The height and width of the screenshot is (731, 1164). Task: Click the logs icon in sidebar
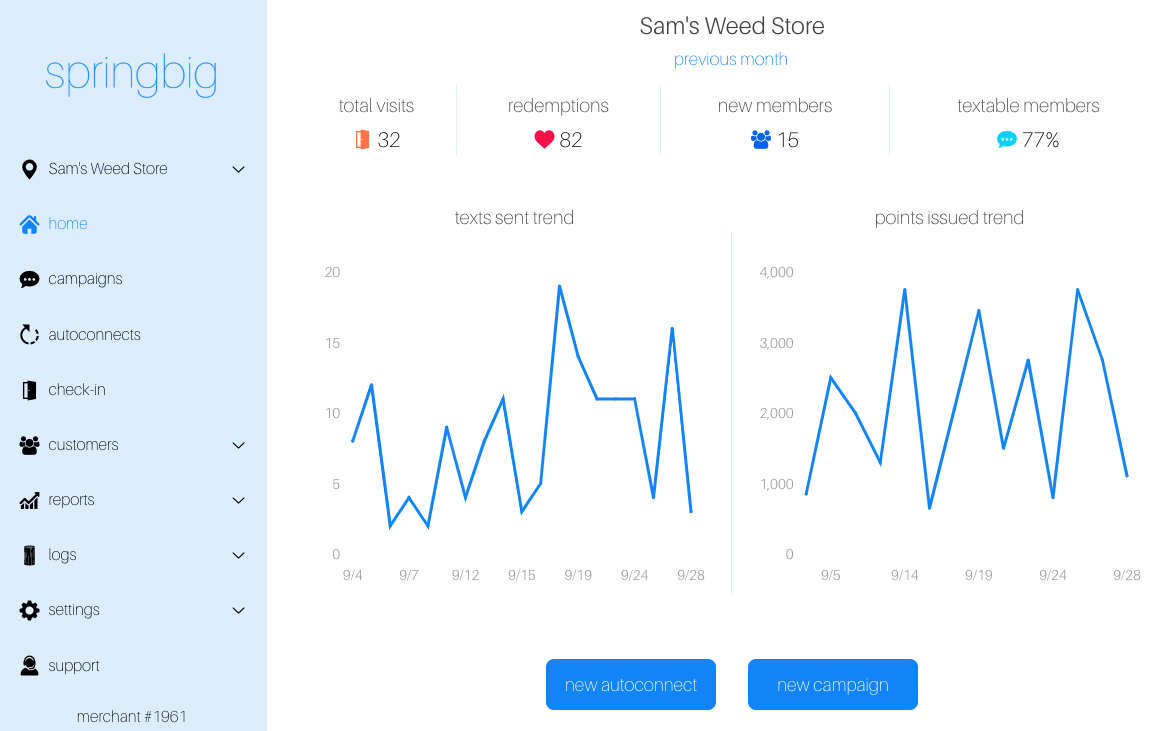(x=29, y=555)
